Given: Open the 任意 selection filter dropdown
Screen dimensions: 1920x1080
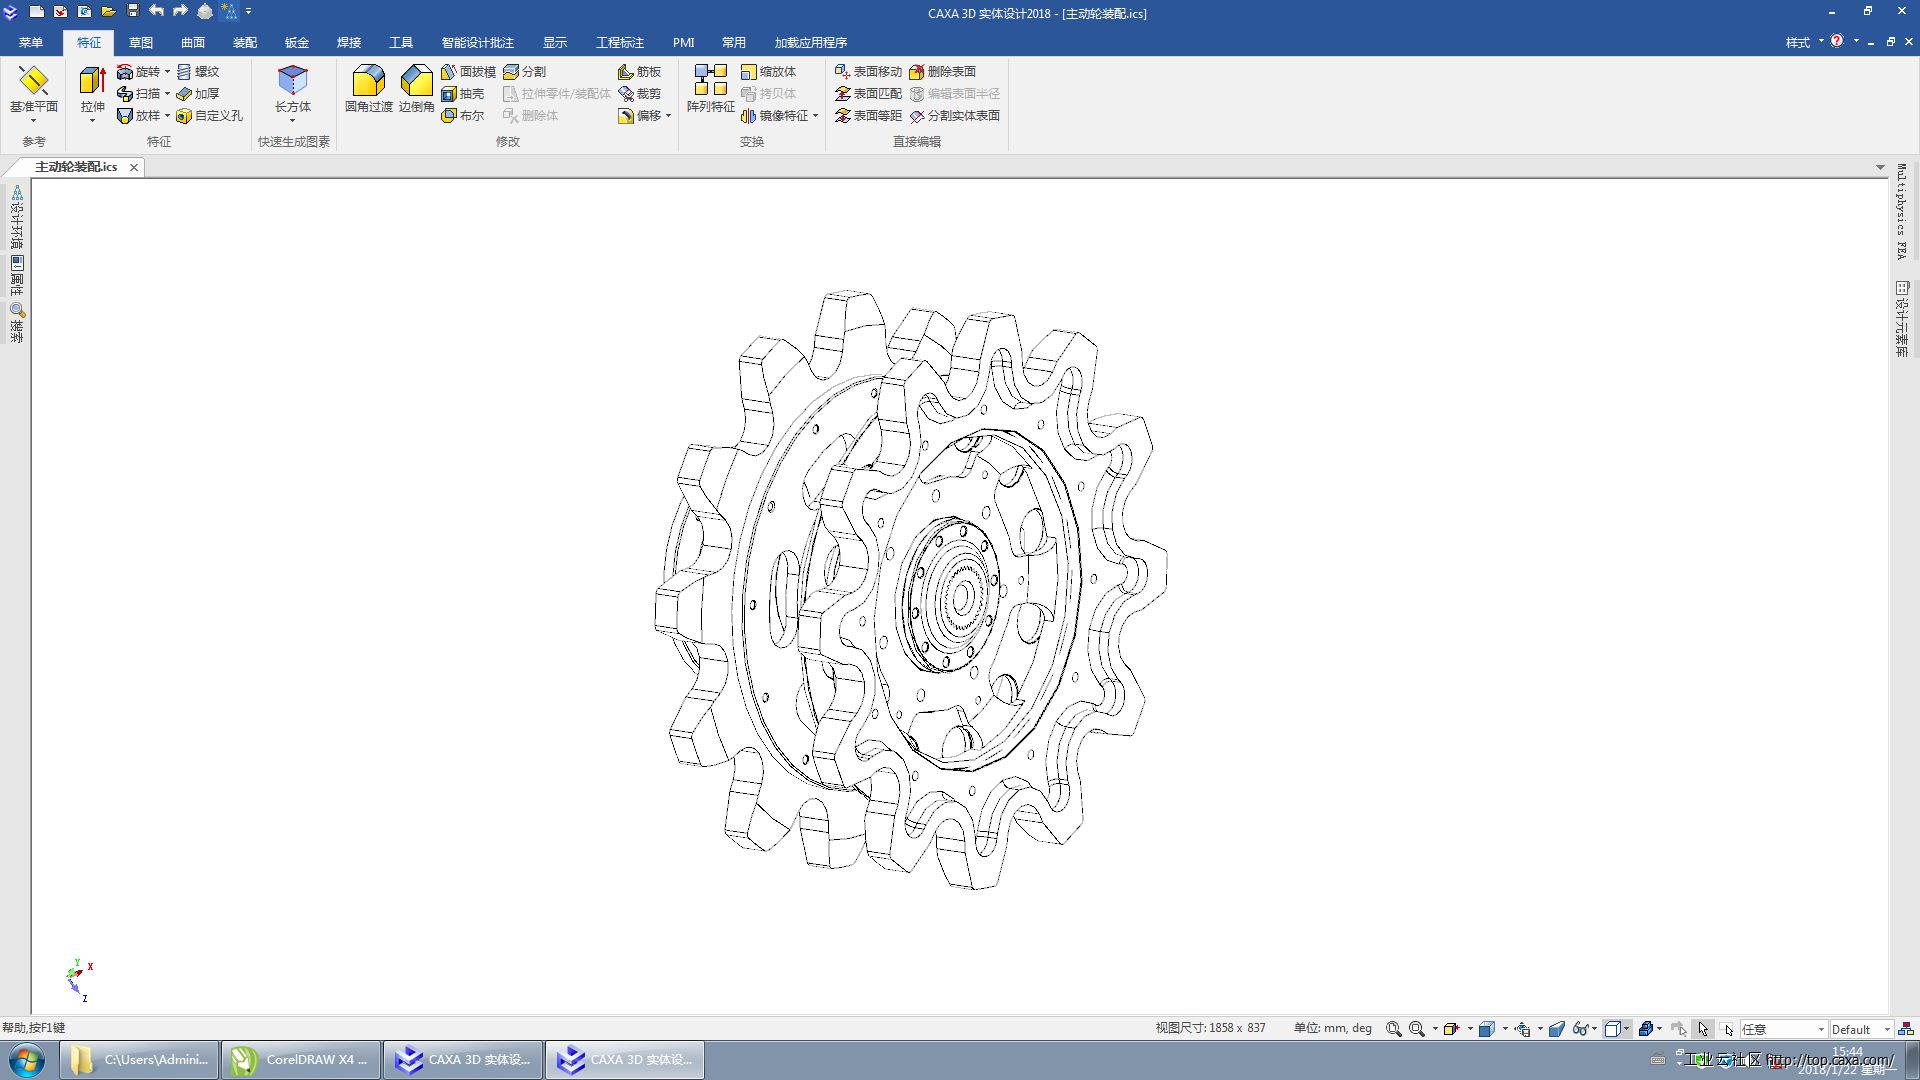Looking at the screenshot, I should click(1820, 1029).
